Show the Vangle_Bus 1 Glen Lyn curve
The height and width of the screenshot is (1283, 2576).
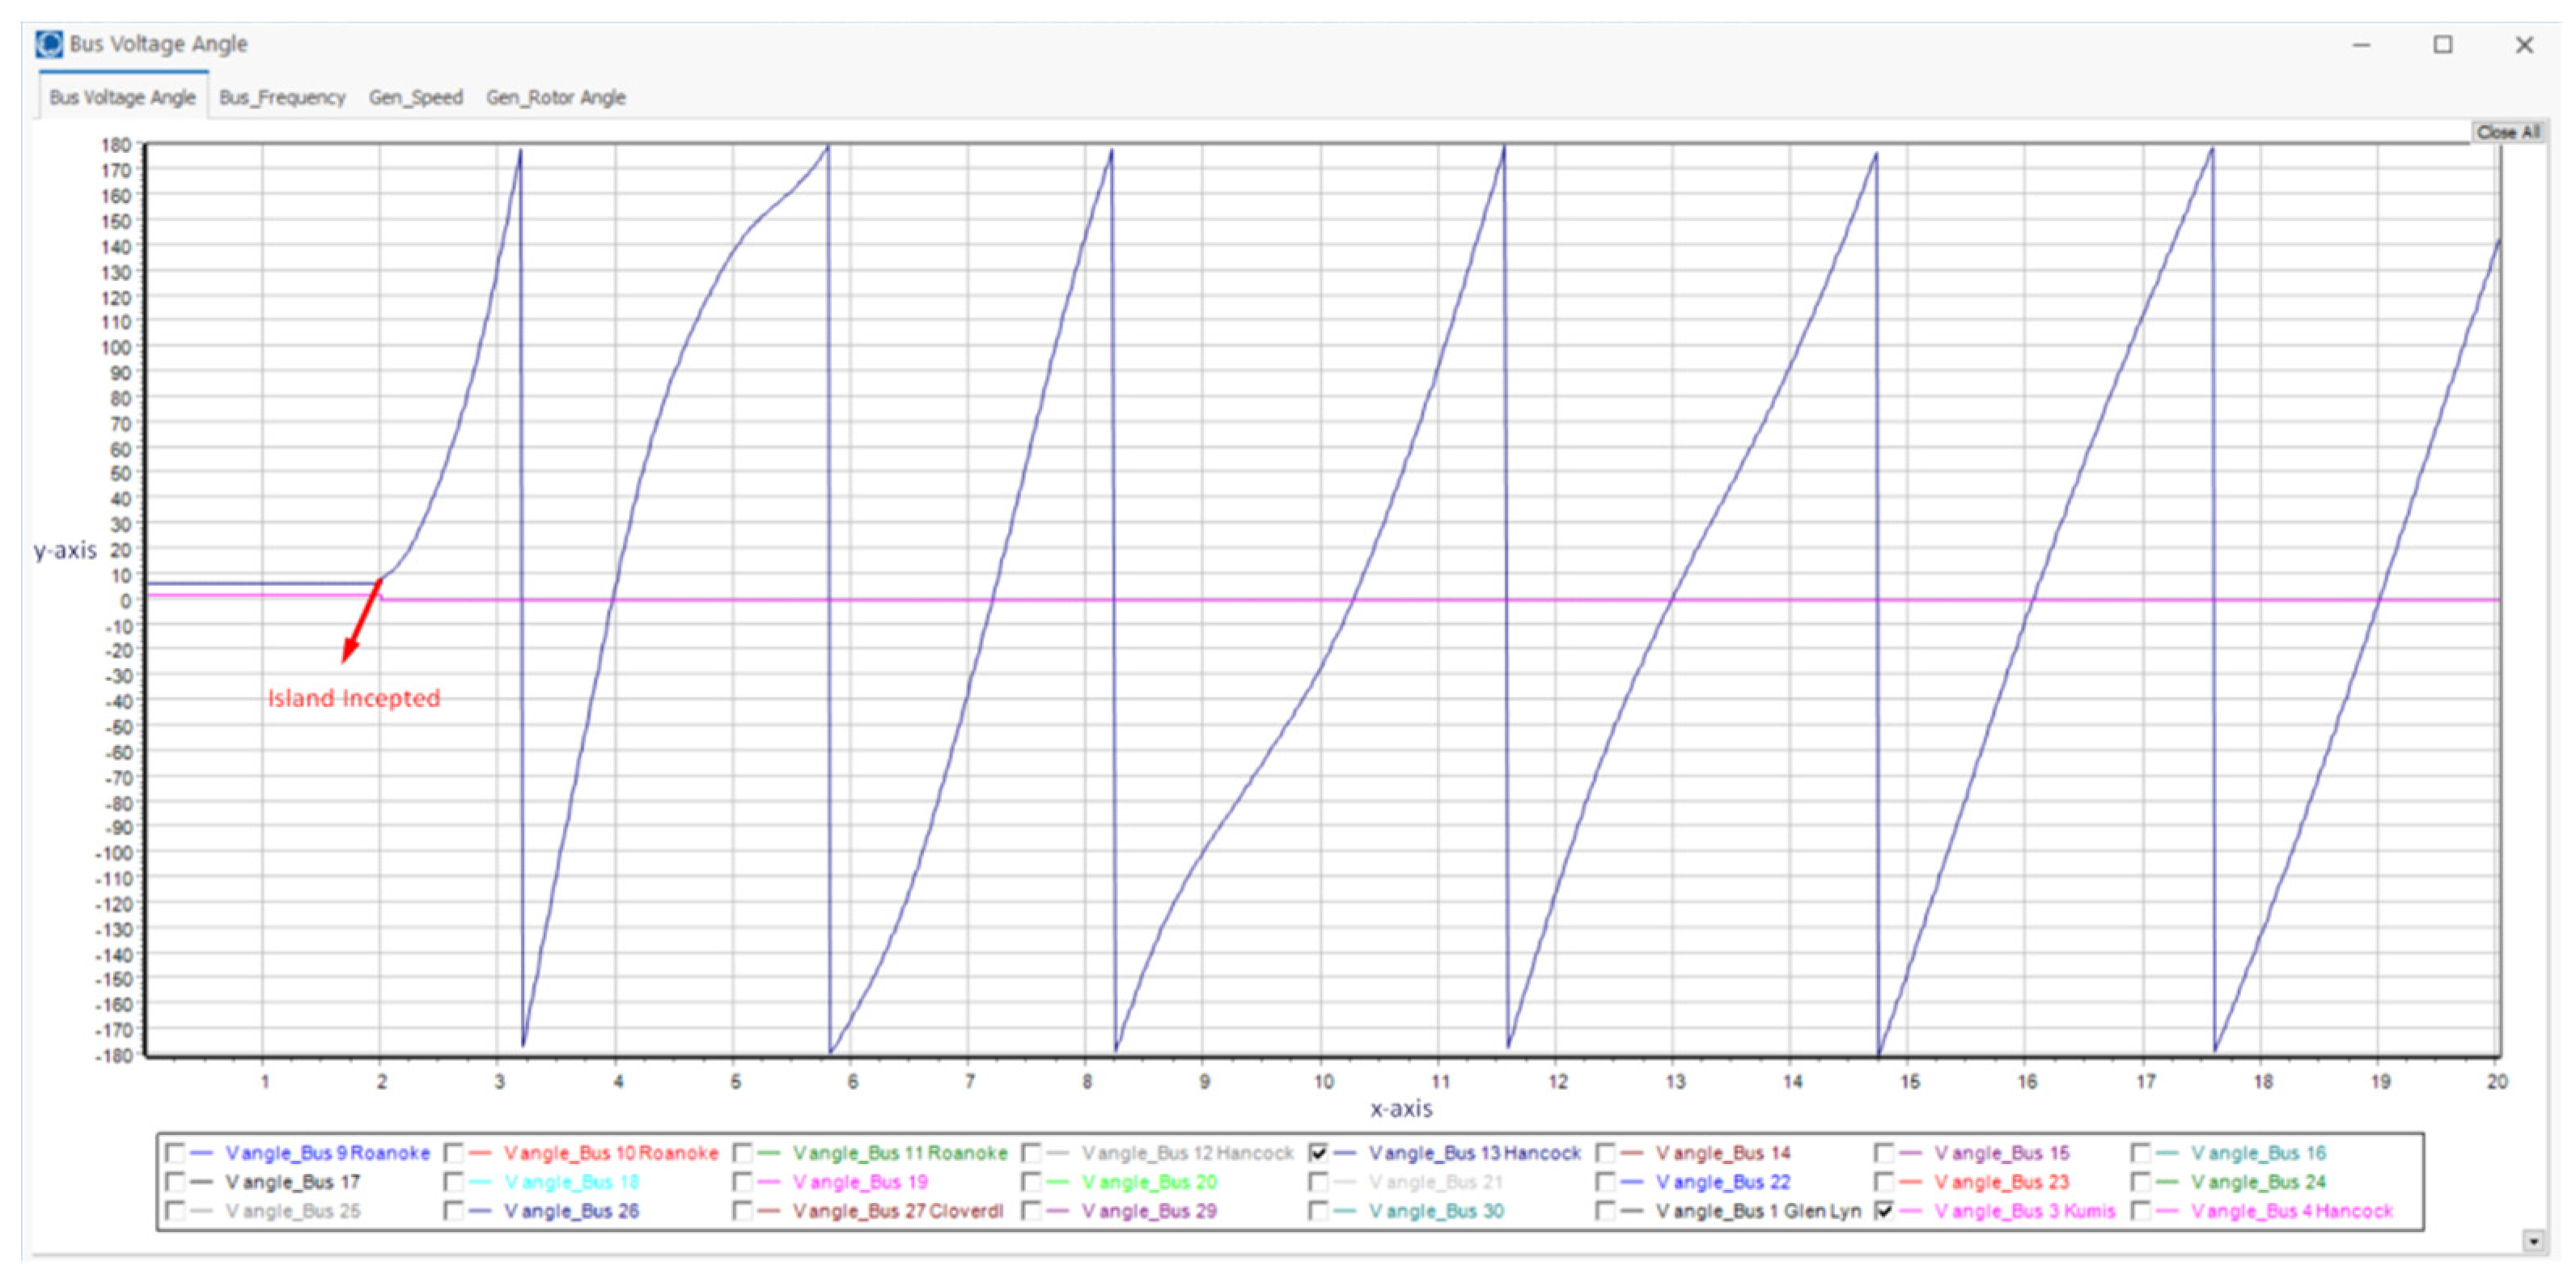point(1606,1211)
